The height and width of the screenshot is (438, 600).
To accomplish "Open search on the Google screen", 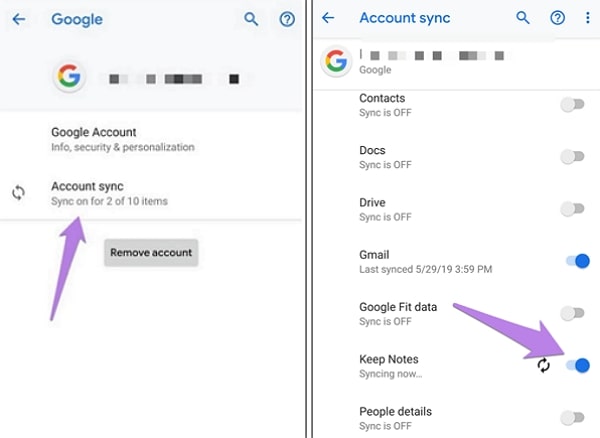I will [x=251, y=19].
